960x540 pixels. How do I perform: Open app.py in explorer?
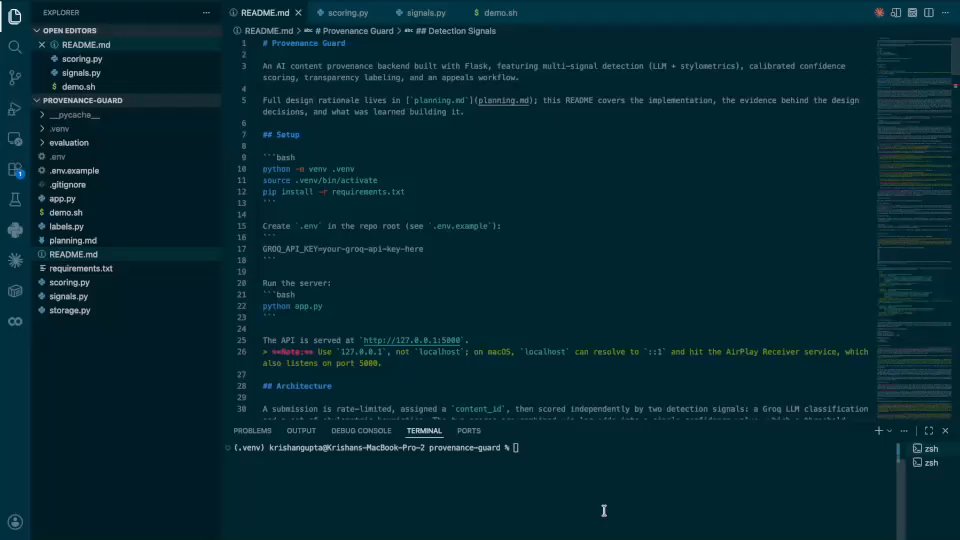pyautogui.click(x=62, y=199)
